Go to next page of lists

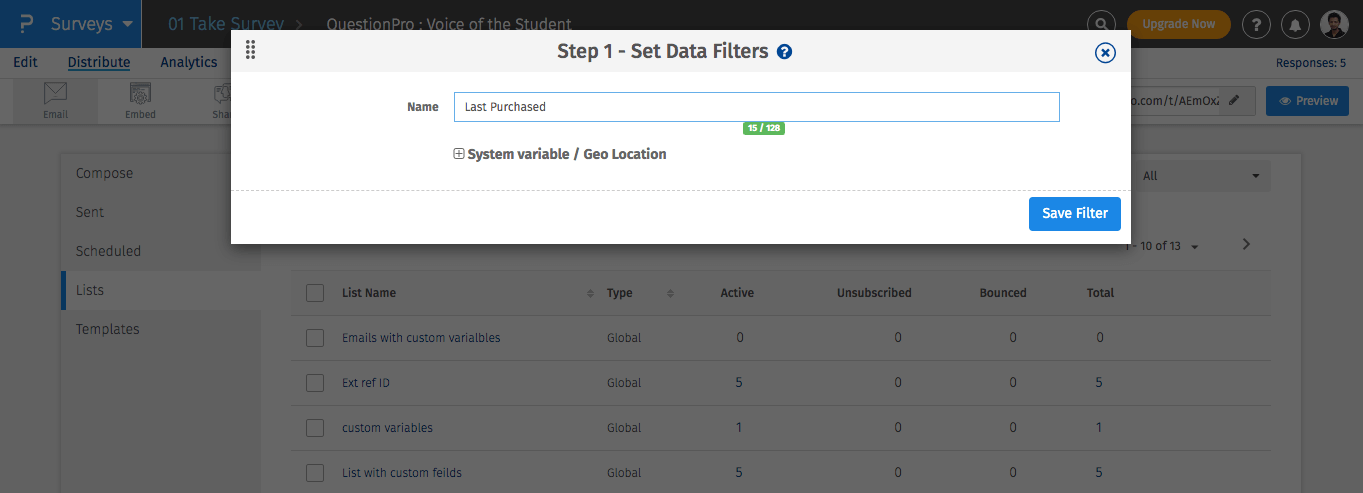coord(1246,244)
